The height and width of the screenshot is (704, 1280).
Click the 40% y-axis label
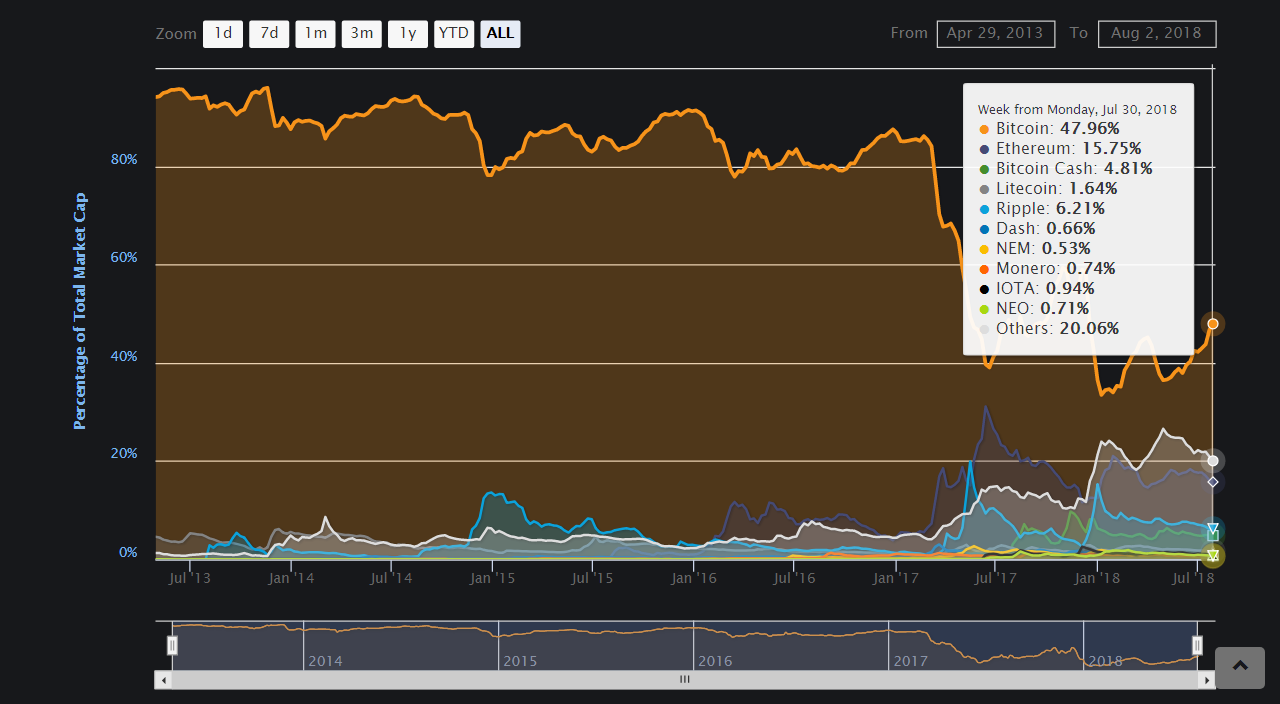point(124,357)
